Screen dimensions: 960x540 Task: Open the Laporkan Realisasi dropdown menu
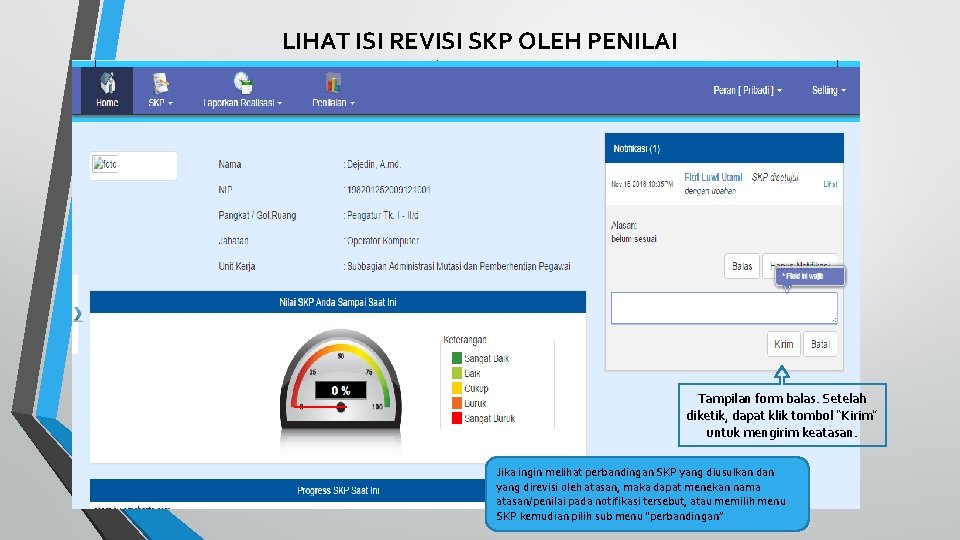coord(242,103)
